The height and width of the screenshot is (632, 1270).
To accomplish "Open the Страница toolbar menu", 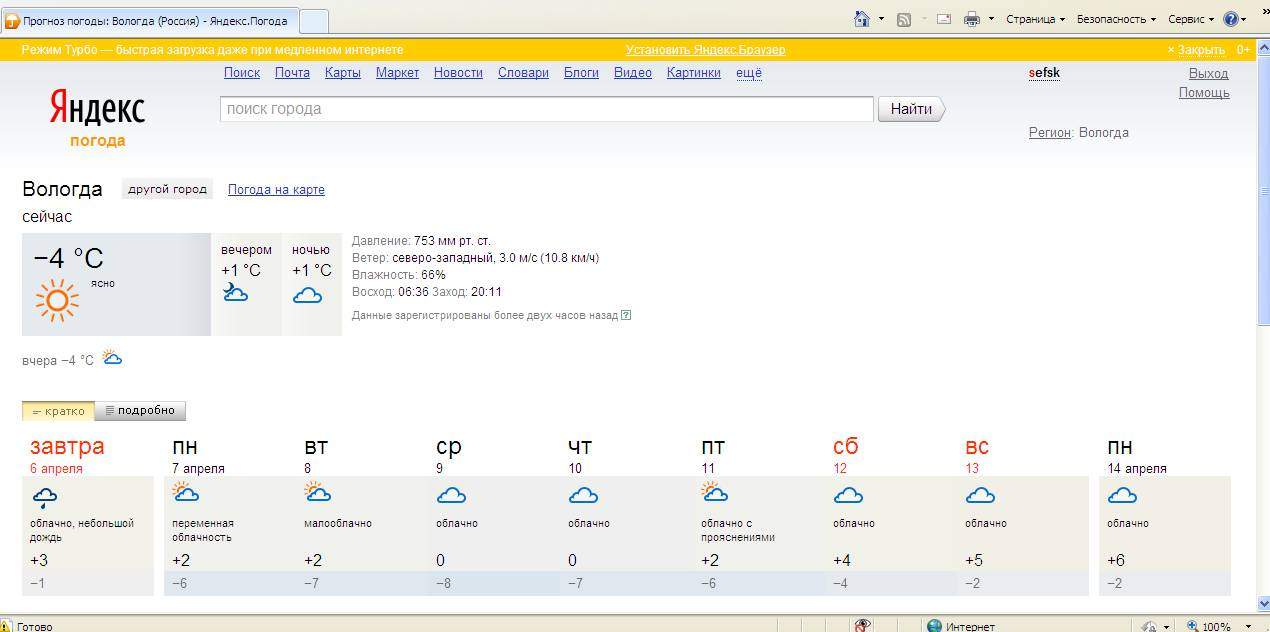I will (1035, 19).
